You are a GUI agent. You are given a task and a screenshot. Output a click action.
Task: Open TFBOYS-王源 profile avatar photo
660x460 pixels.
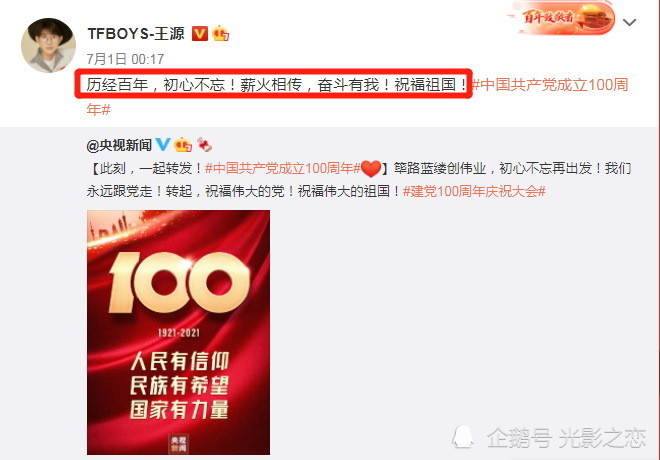click(x=48, y=45)
